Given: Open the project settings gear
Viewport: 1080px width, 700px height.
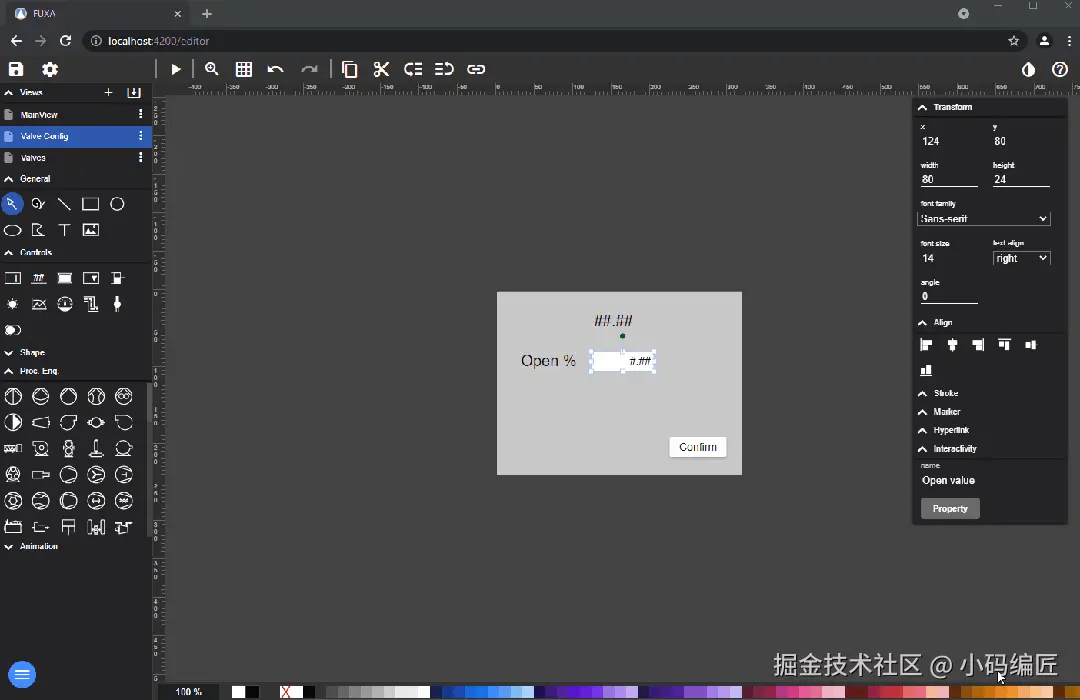Looking at the screenshot, I should (x=50, y=69).
